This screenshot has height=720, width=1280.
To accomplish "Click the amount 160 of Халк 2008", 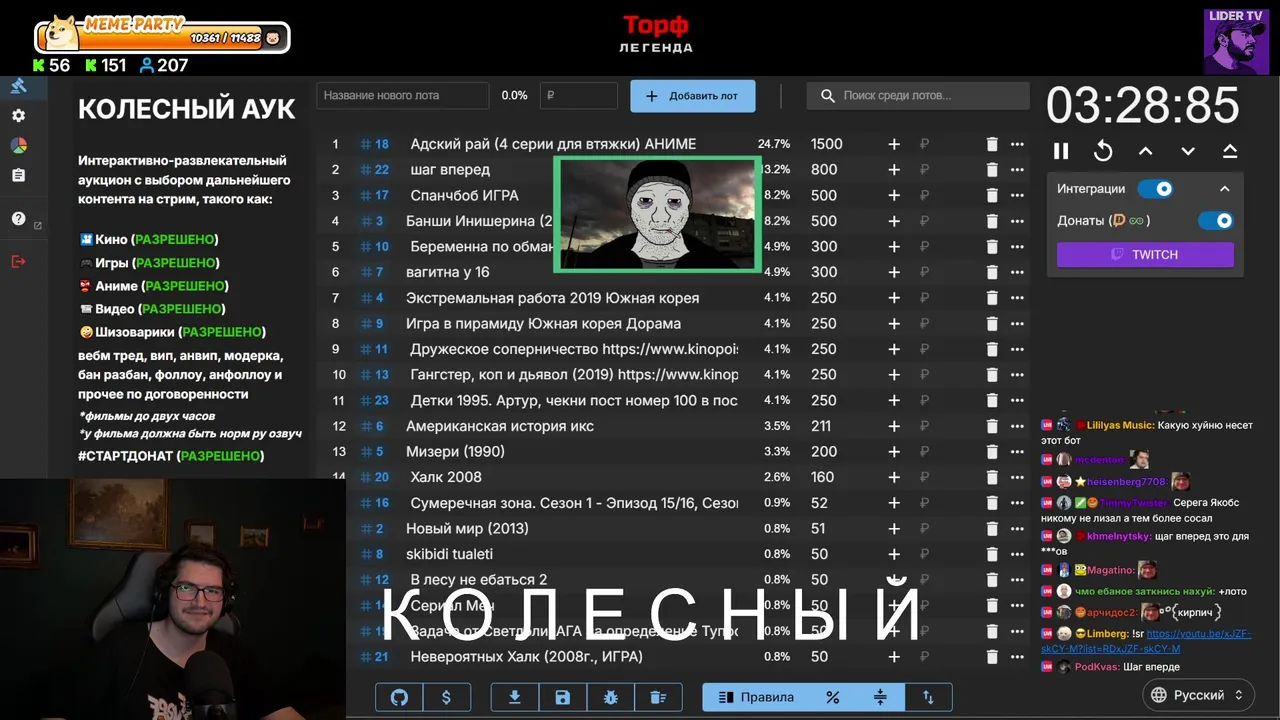I will (823, 478).
